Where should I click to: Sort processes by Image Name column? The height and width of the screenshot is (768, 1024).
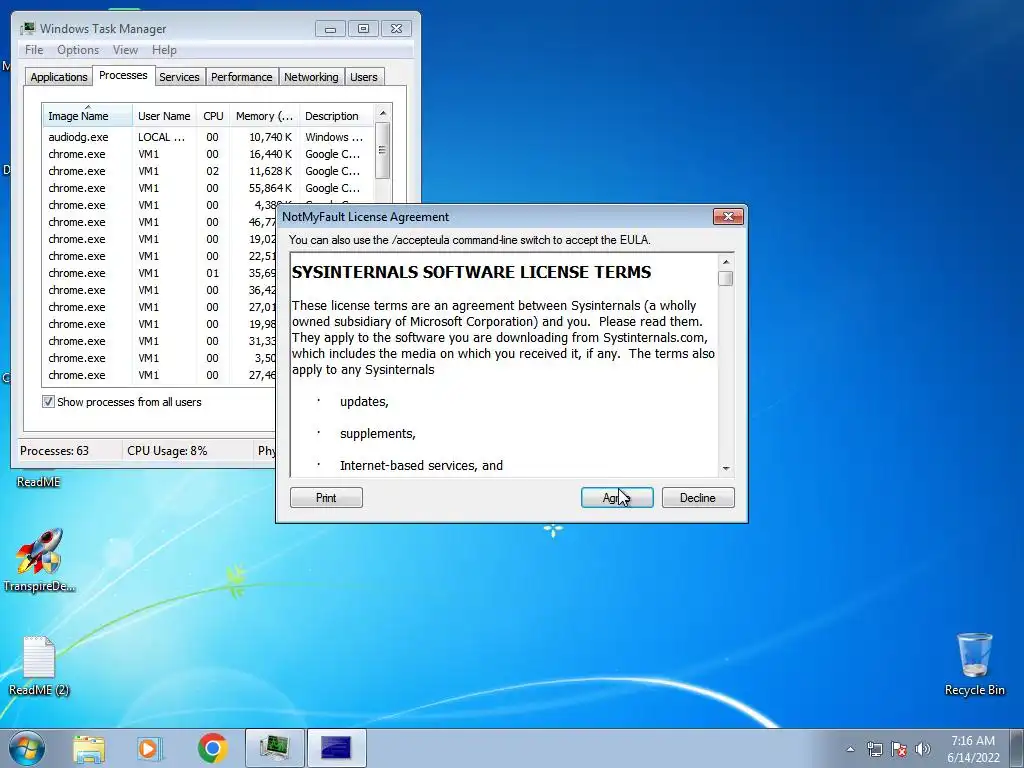coord(88,116)
